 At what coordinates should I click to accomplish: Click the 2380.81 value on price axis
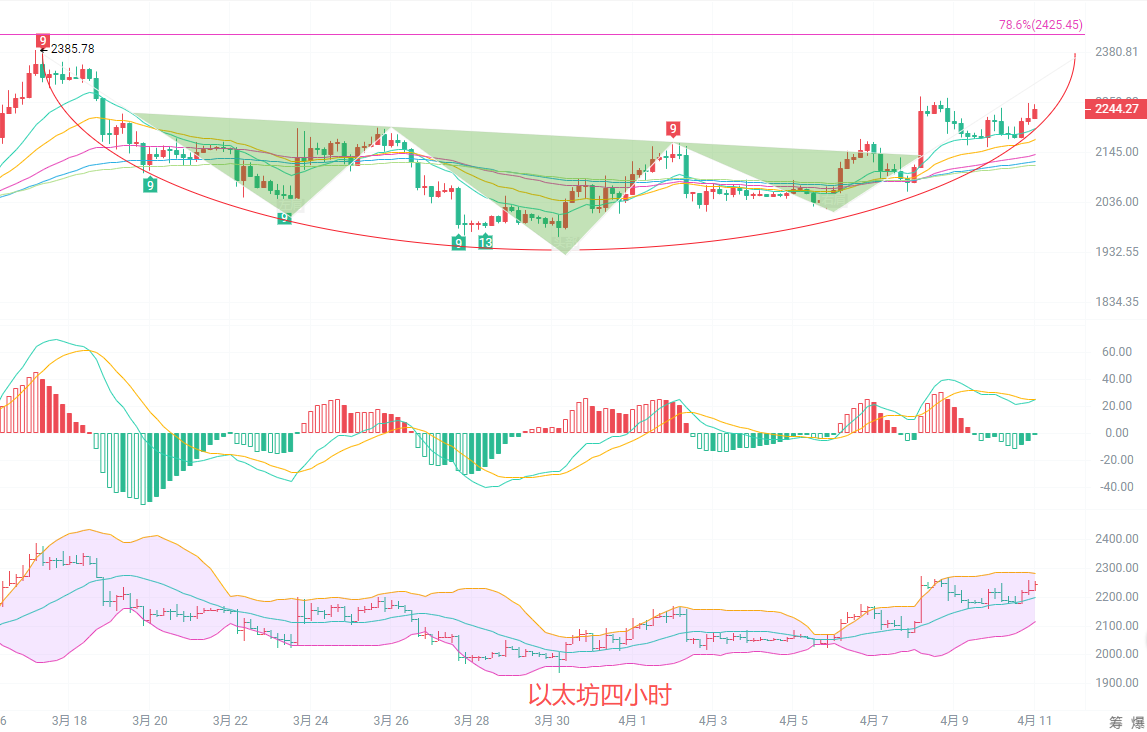pos(1117,52)
